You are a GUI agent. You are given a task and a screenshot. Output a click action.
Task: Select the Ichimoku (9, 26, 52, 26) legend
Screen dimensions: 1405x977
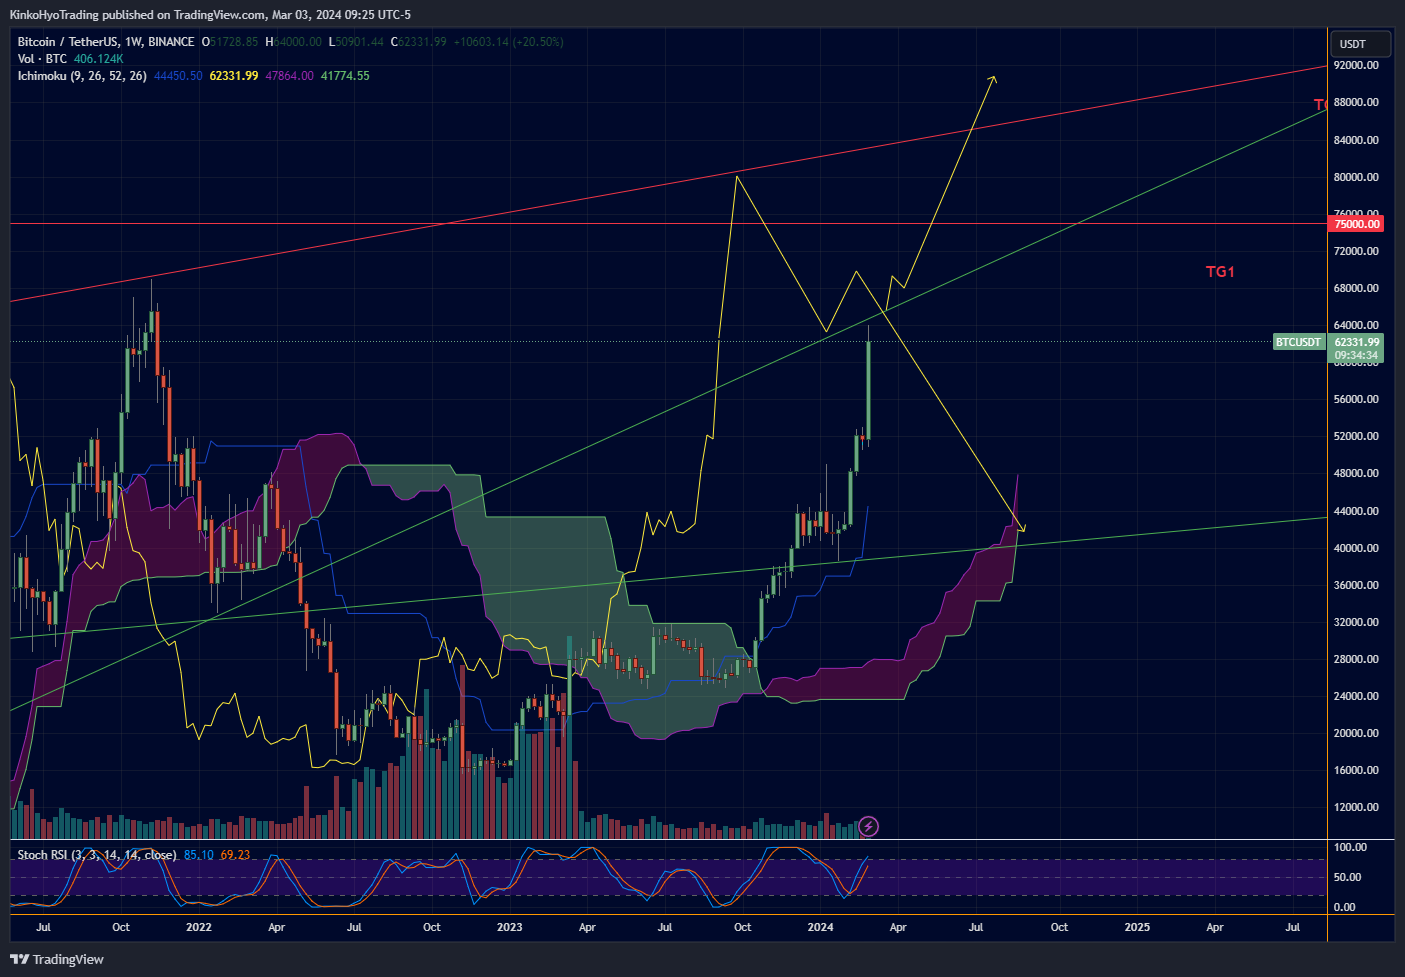[82, 76]
